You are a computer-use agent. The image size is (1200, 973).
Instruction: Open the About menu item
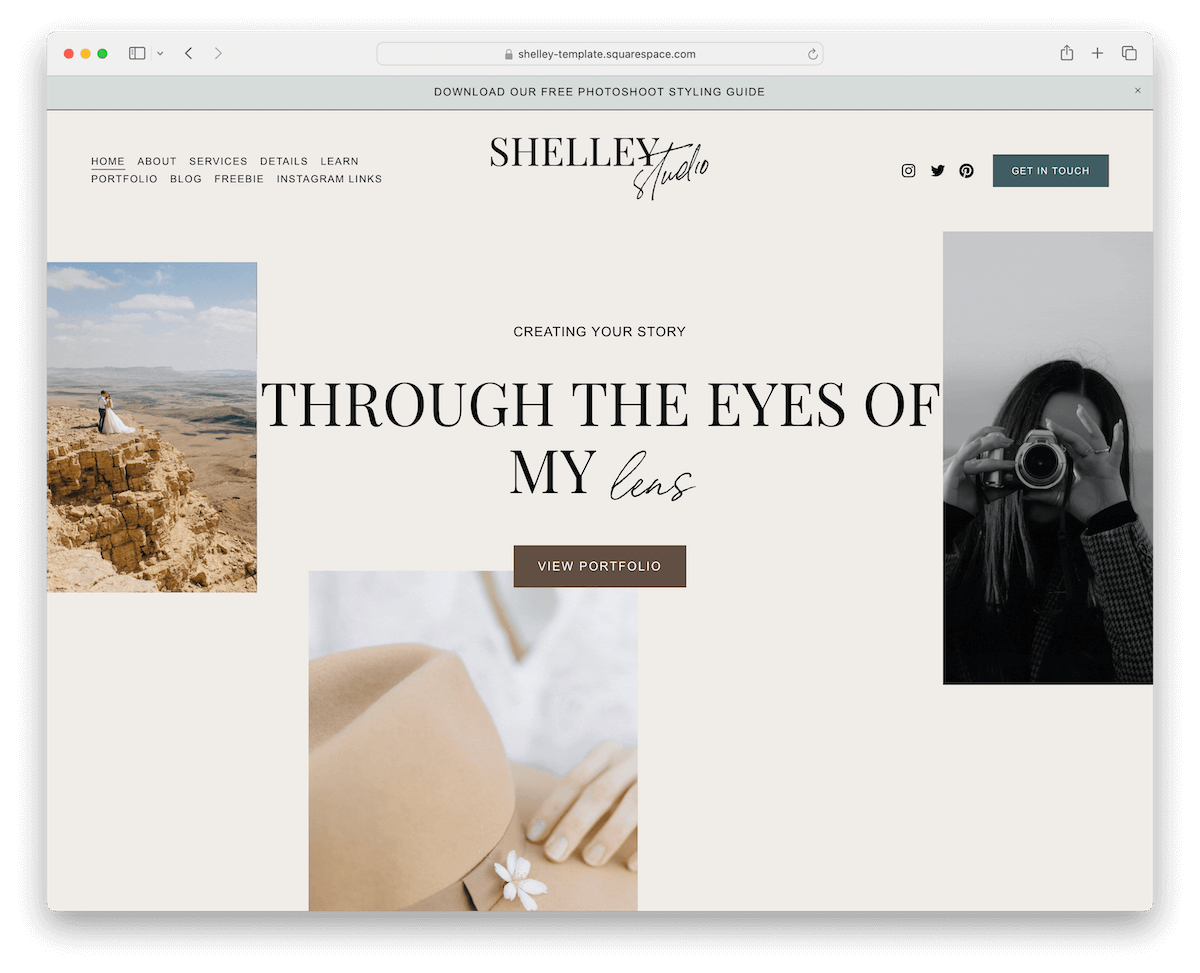pyautogui.click(x=157, y=161)
